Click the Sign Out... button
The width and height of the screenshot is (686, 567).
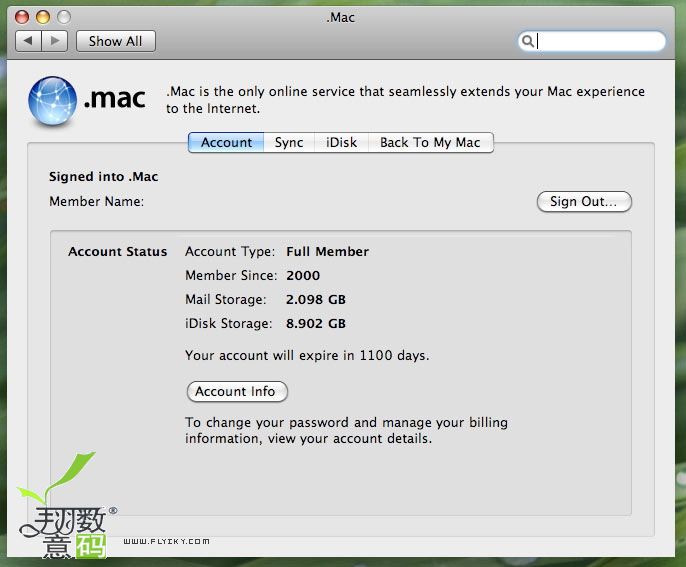[x=584, y=202]
